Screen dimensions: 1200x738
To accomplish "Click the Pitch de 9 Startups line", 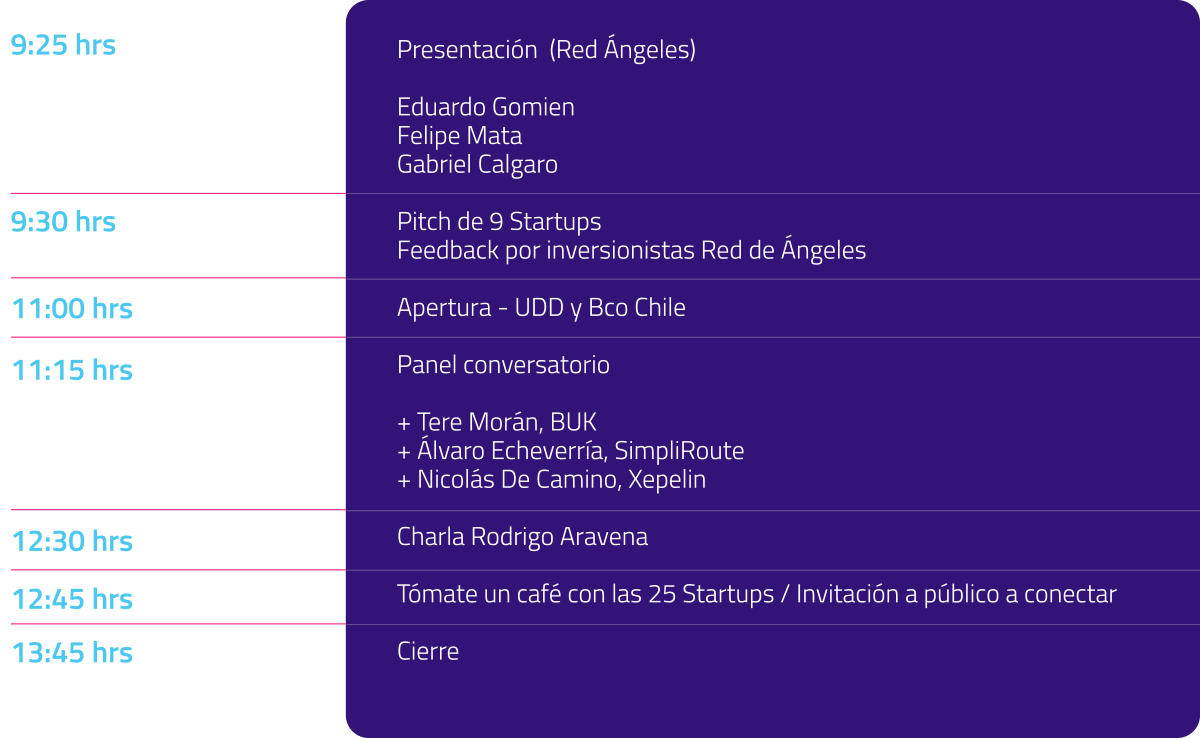I will 499,221.
